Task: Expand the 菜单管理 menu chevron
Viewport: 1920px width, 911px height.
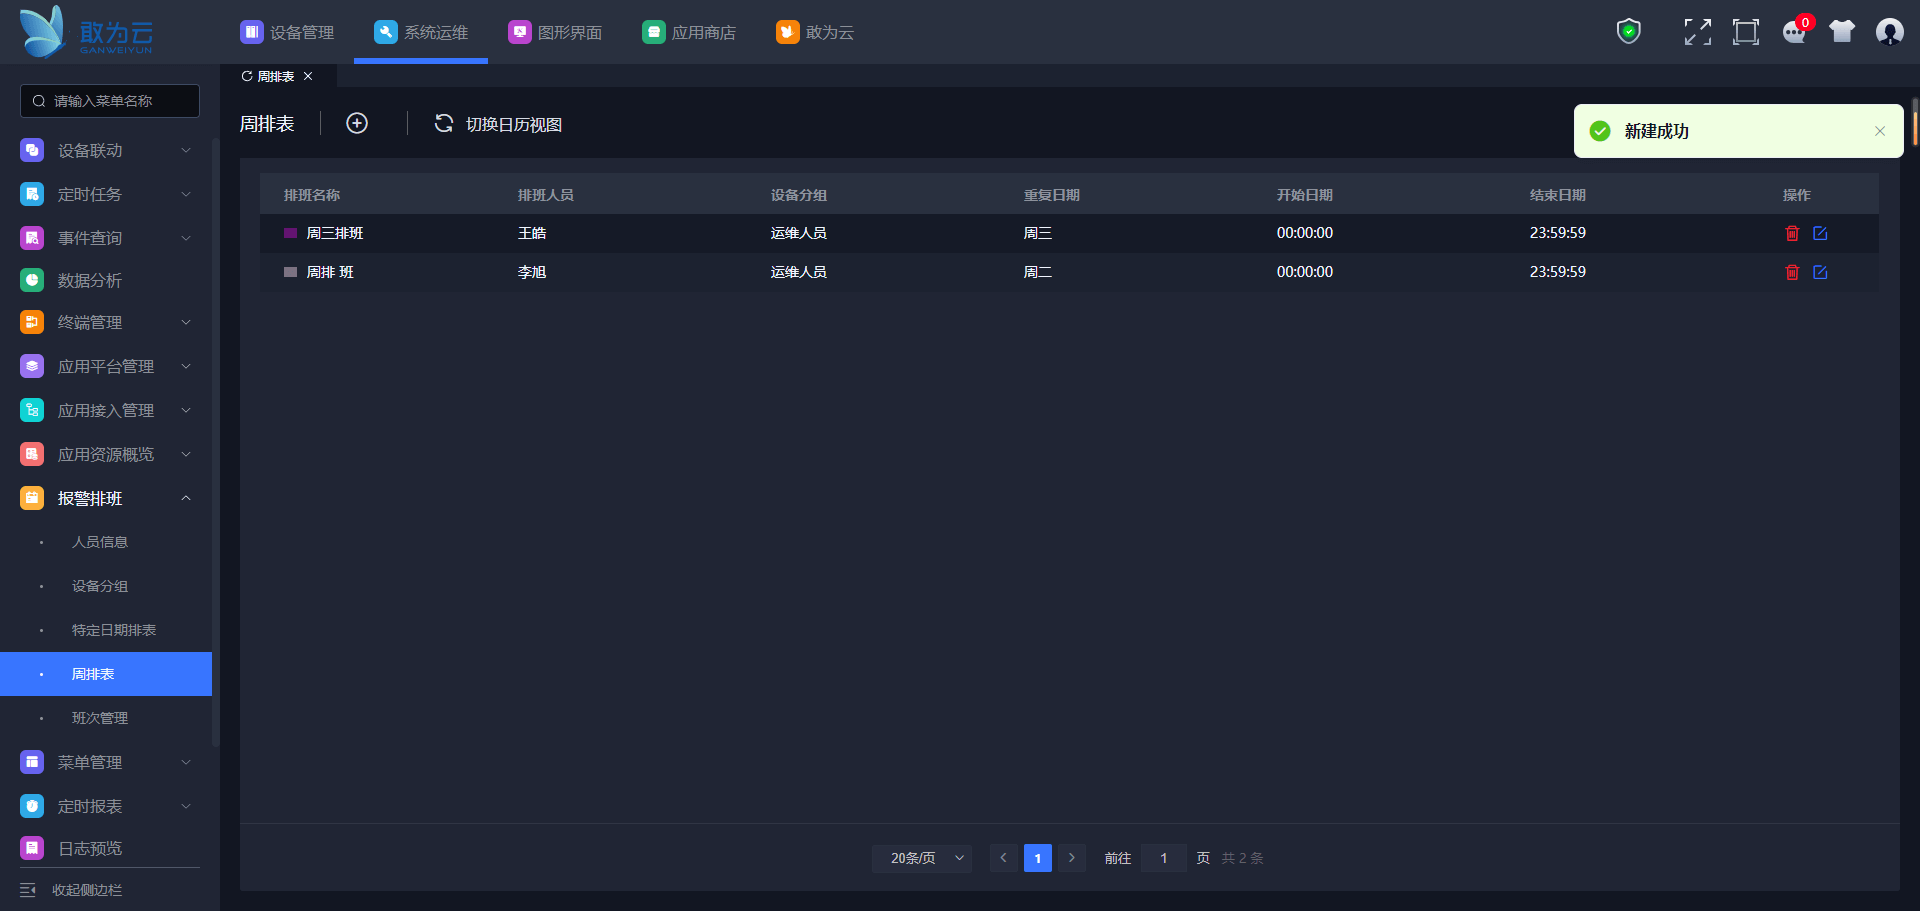Action: 186,762
